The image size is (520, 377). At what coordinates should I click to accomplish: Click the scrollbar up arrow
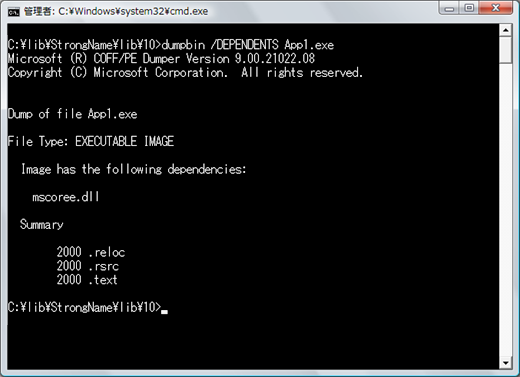(506, 31)
